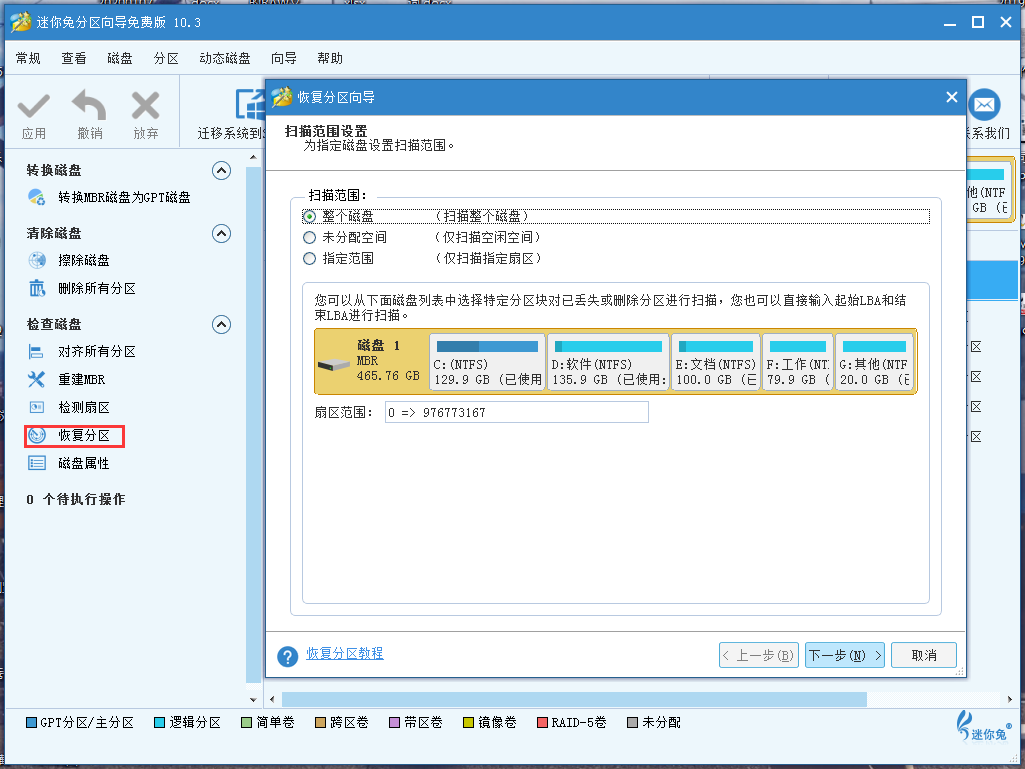Open the 动态磁盘 menu
The image size is (1025, 769).
click(x=225, y=58)
